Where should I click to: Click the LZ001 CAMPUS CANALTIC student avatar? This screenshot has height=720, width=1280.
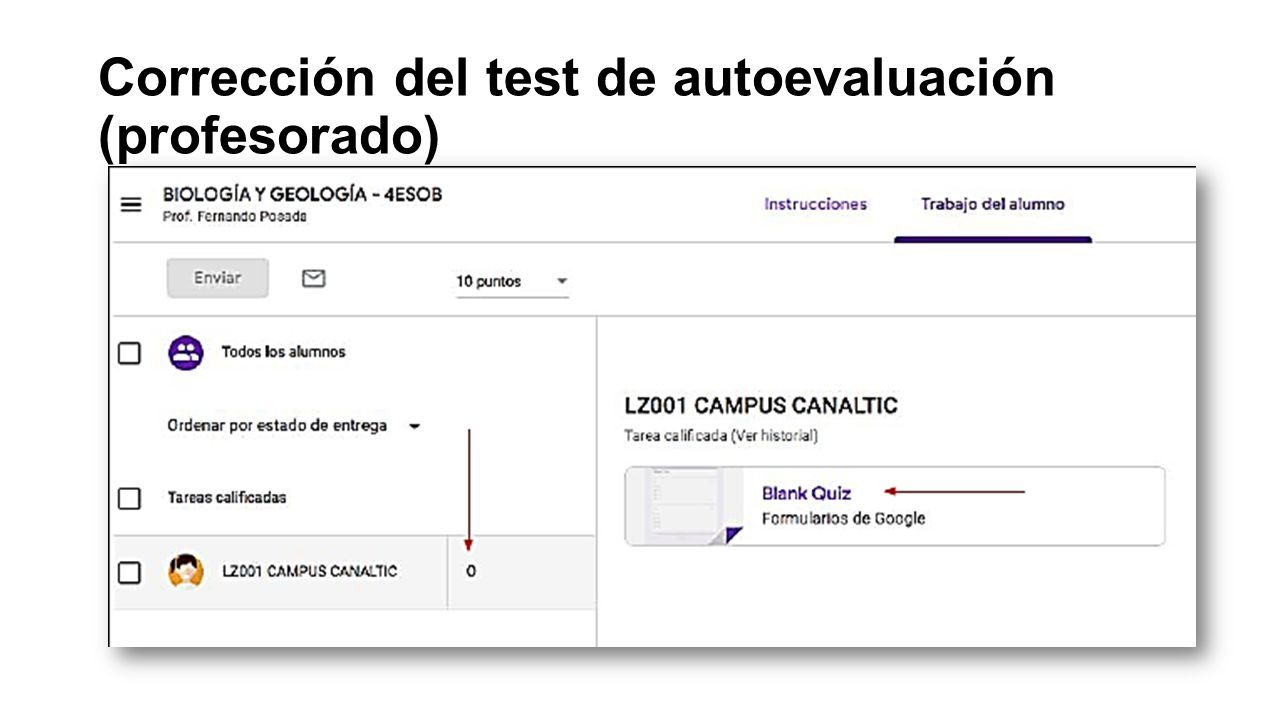(x=186, y=572)
